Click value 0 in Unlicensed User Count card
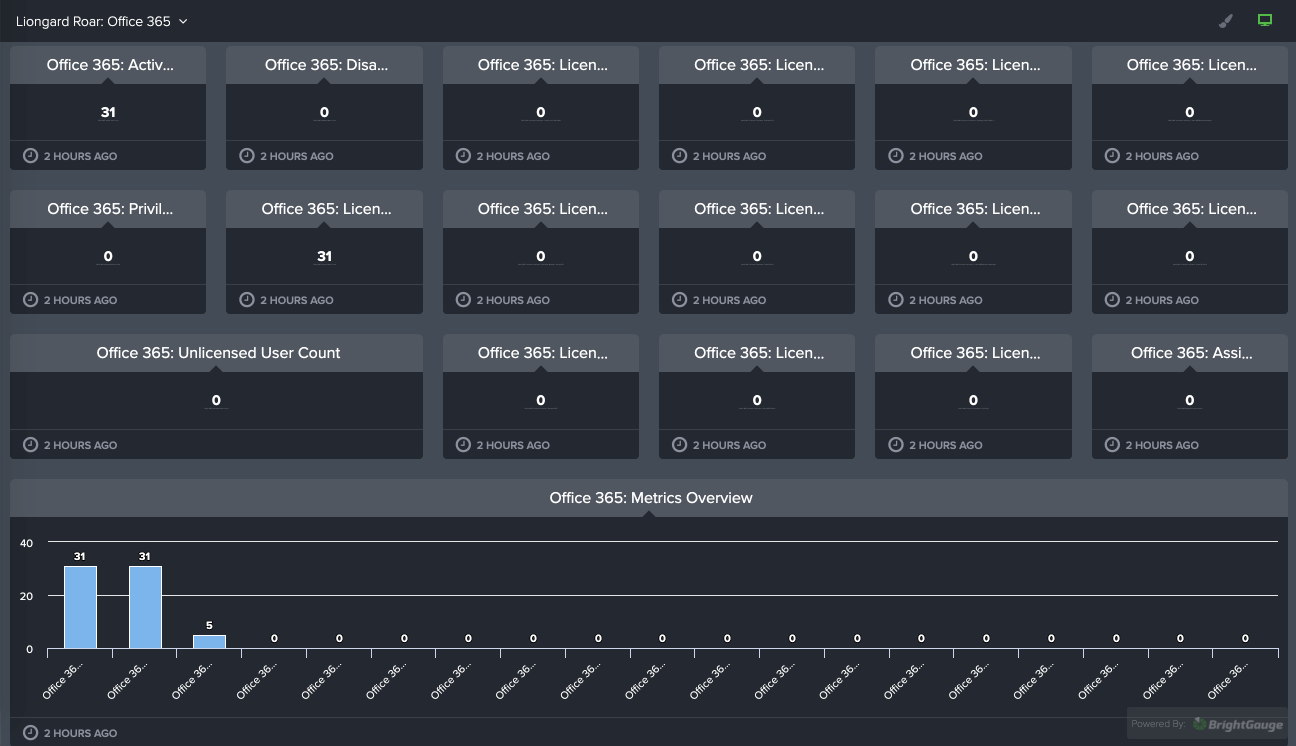Viewport: 1296px width, 746px height. click(216, 400)
